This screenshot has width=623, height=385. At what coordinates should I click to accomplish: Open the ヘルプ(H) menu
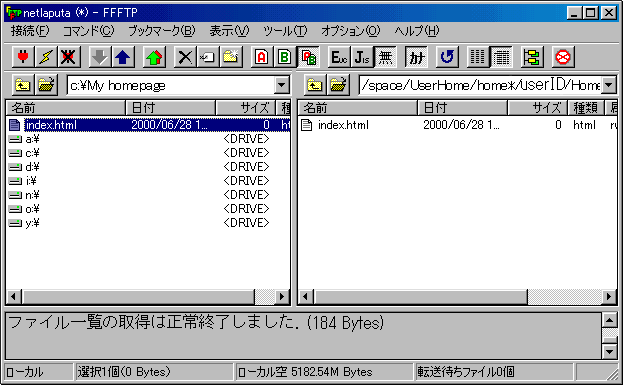click(x=417, y=31)
